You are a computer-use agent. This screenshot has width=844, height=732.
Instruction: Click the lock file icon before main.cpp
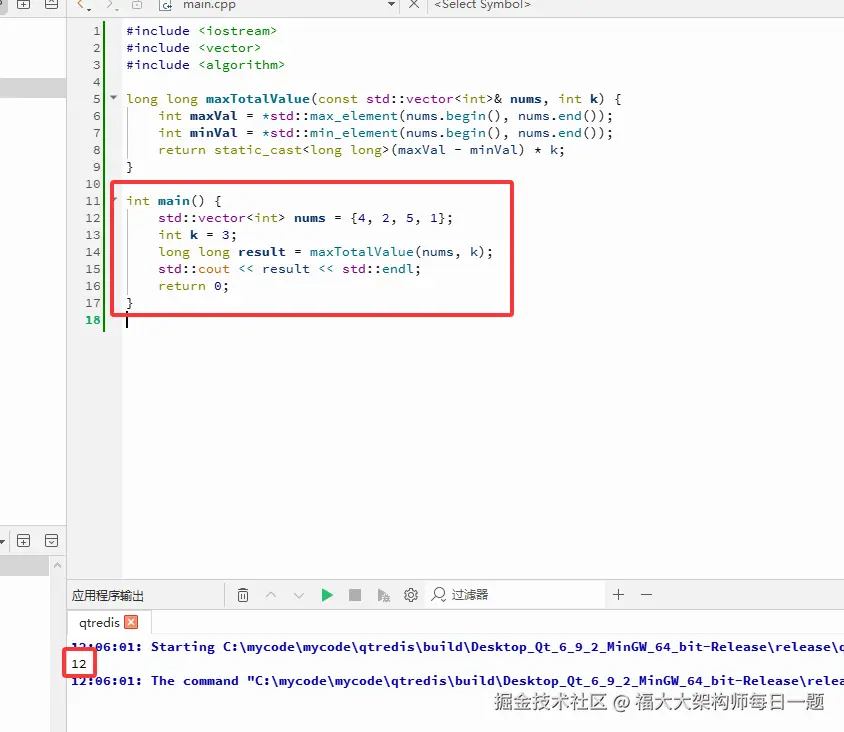pos(137,5)
